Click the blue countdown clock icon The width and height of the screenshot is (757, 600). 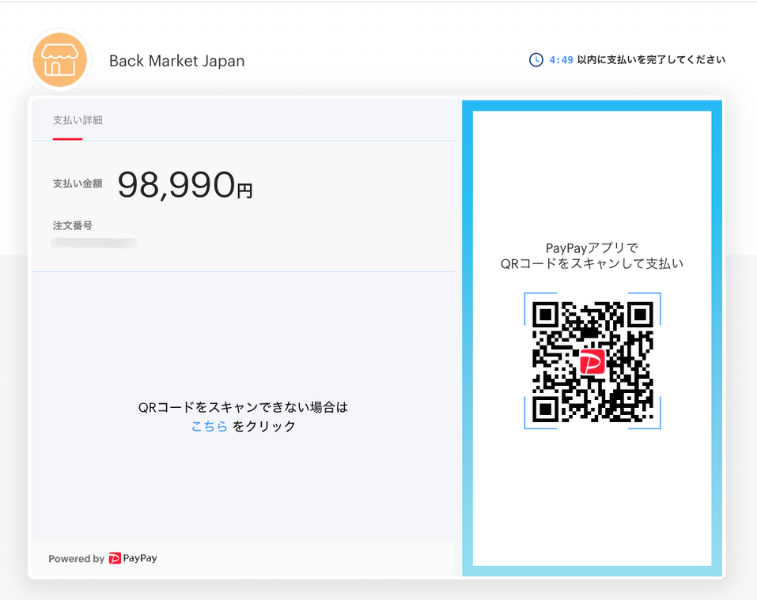click(536, 60)
